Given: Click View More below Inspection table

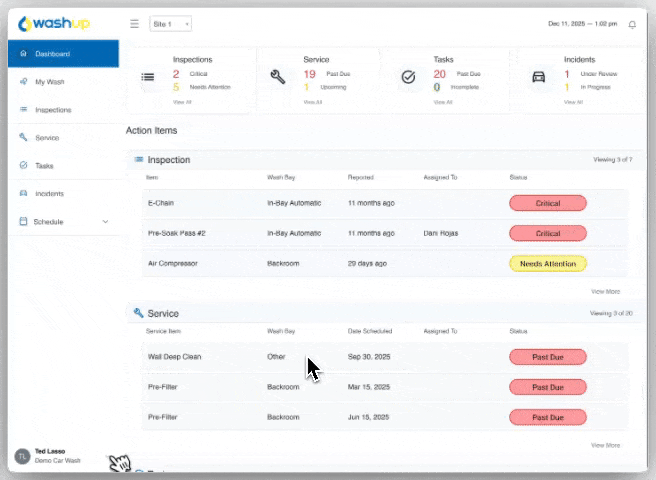Looking at the screenshot, I should click(605, 291).
